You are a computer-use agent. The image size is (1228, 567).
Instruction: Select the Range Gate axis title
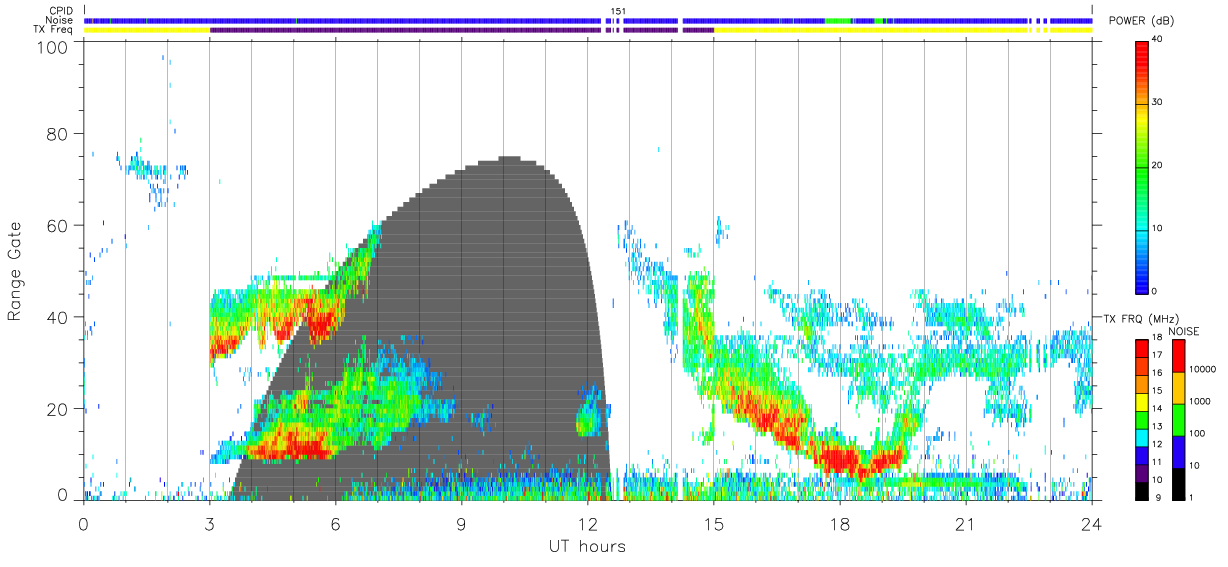coord(16,271)
